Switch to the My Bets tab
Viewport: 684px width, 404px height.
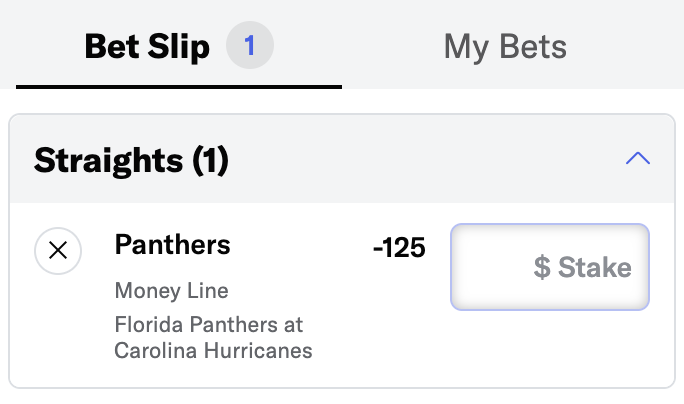tap(505, 46)
